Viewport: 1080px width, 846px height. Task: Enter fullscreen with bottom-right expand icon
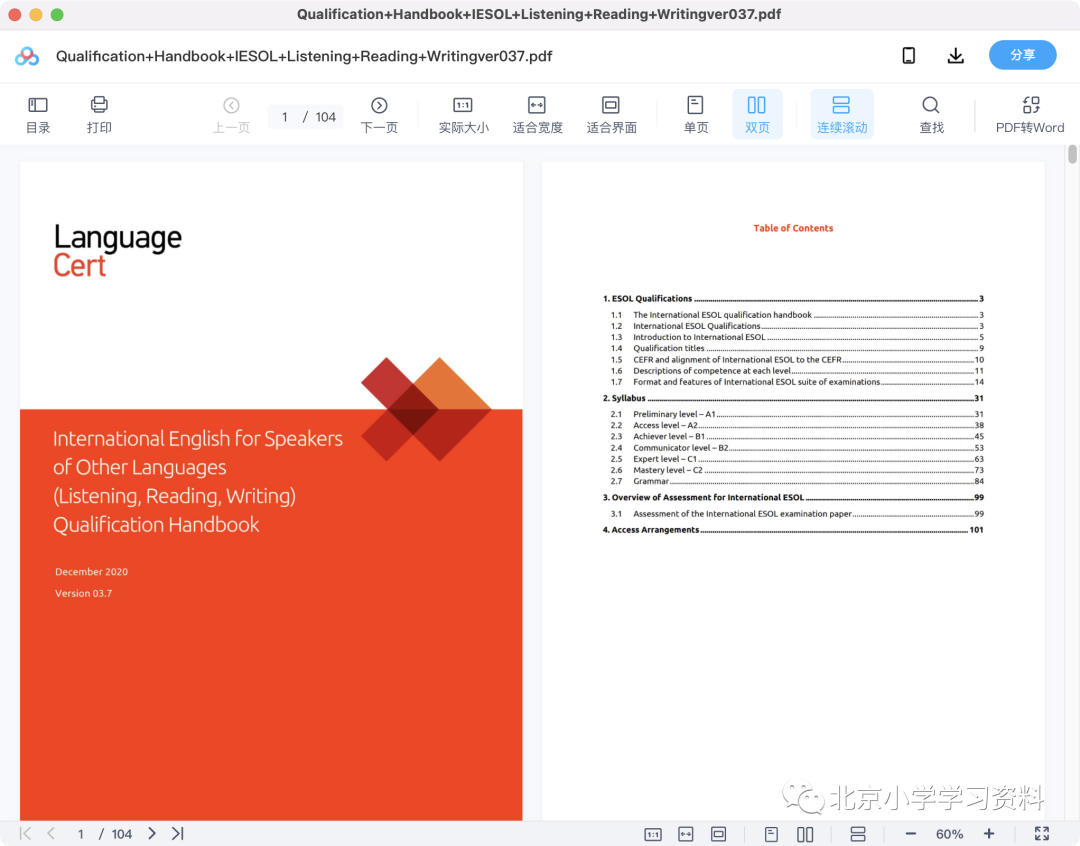click(1042, 834)
